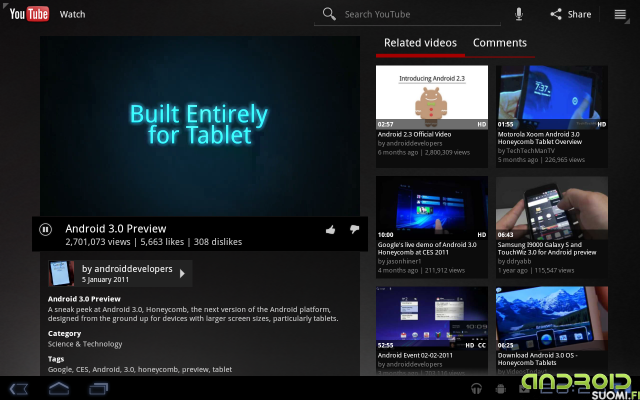Share this video via the Share button
The image size is (640, 400).
click(x=571, y=14)
